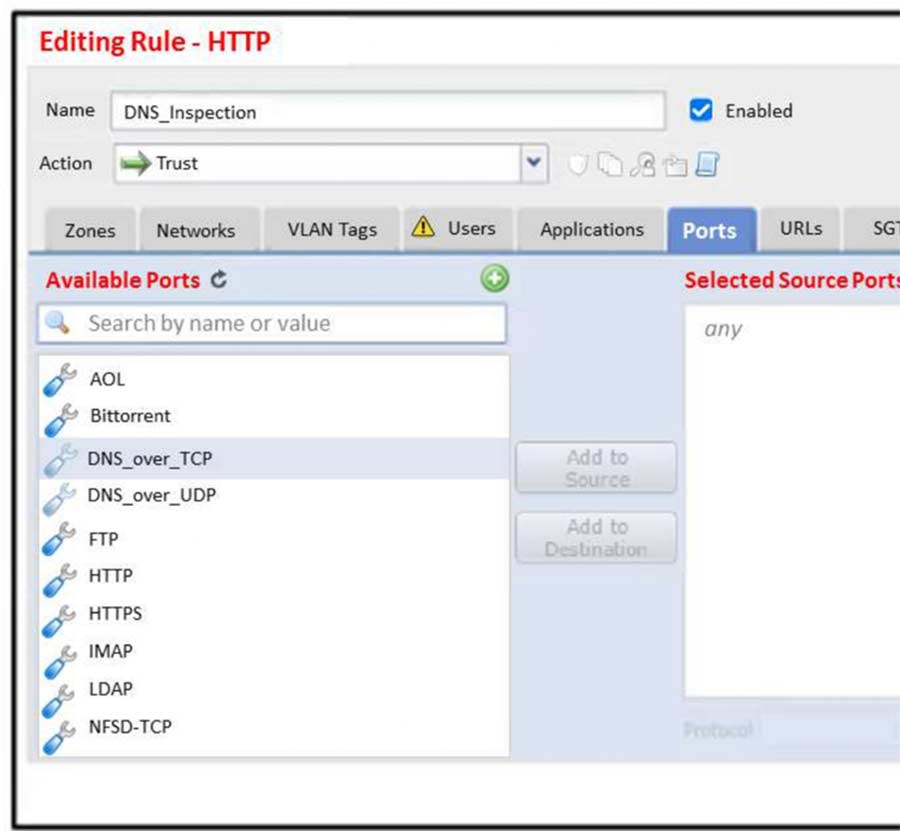Click the Name field containing DNS_Inspection
The width and height of the screenshot is (900, 831).
387,112
